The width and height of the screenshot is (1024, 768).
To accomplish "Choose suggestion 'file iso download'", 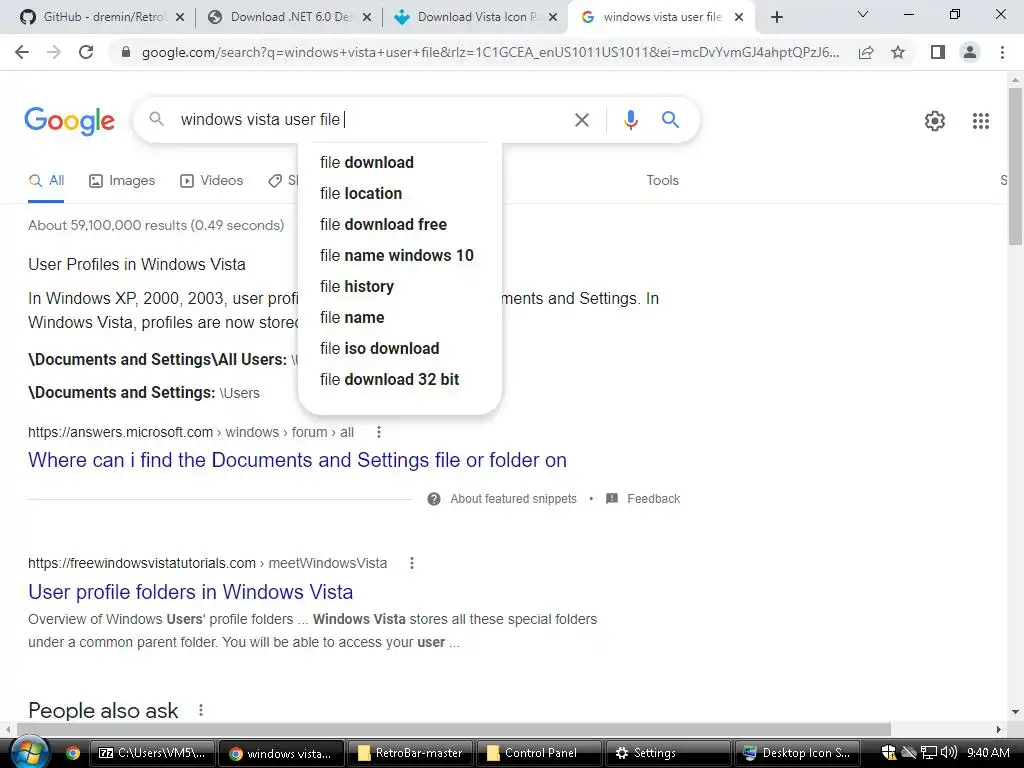I will 400,349.
